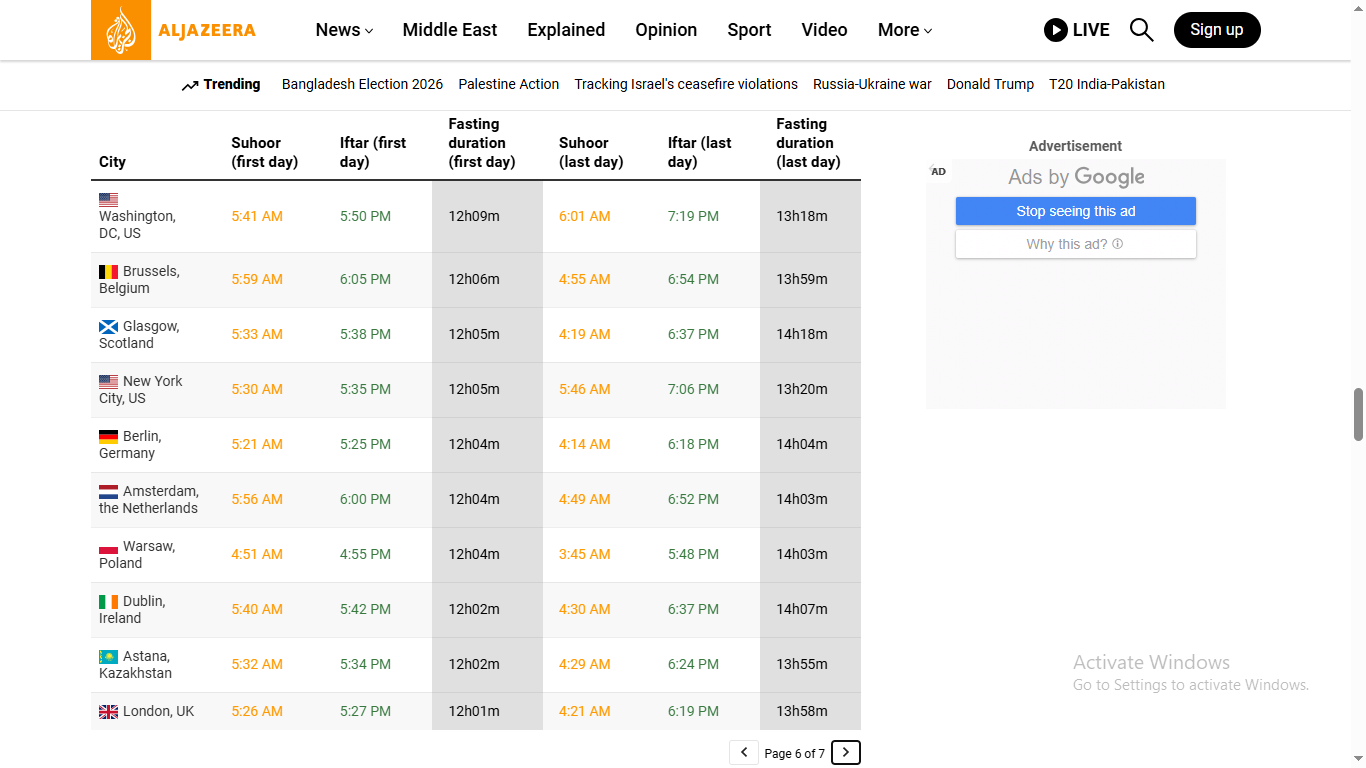1366x768 pixels.
Task: Go to previous table page arrow
Action: (x=743, y=753)
